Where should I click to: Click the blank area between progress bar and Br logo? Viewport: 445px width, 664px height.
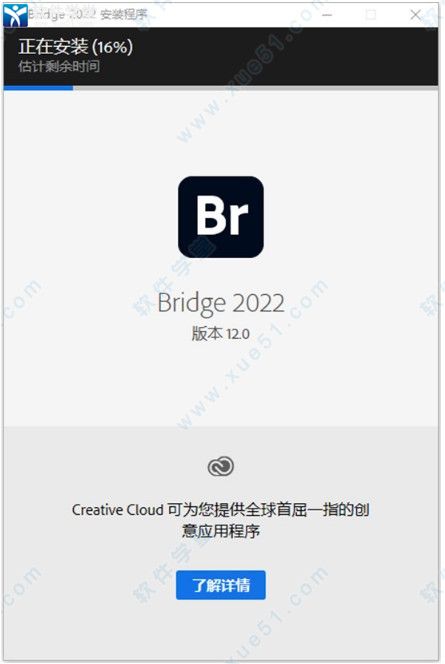[221, 133]
